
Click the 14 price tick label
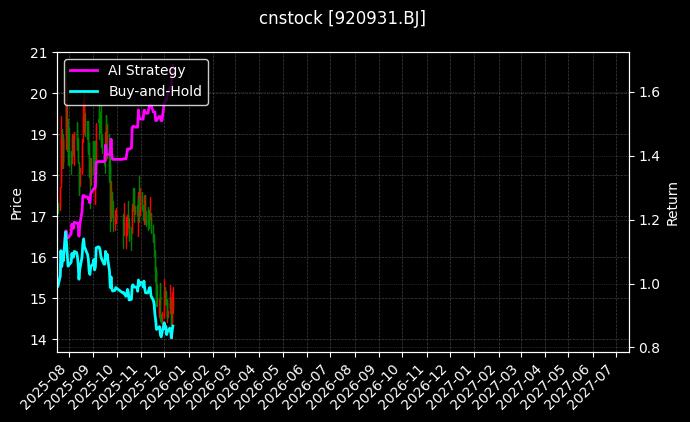[39, 340]
